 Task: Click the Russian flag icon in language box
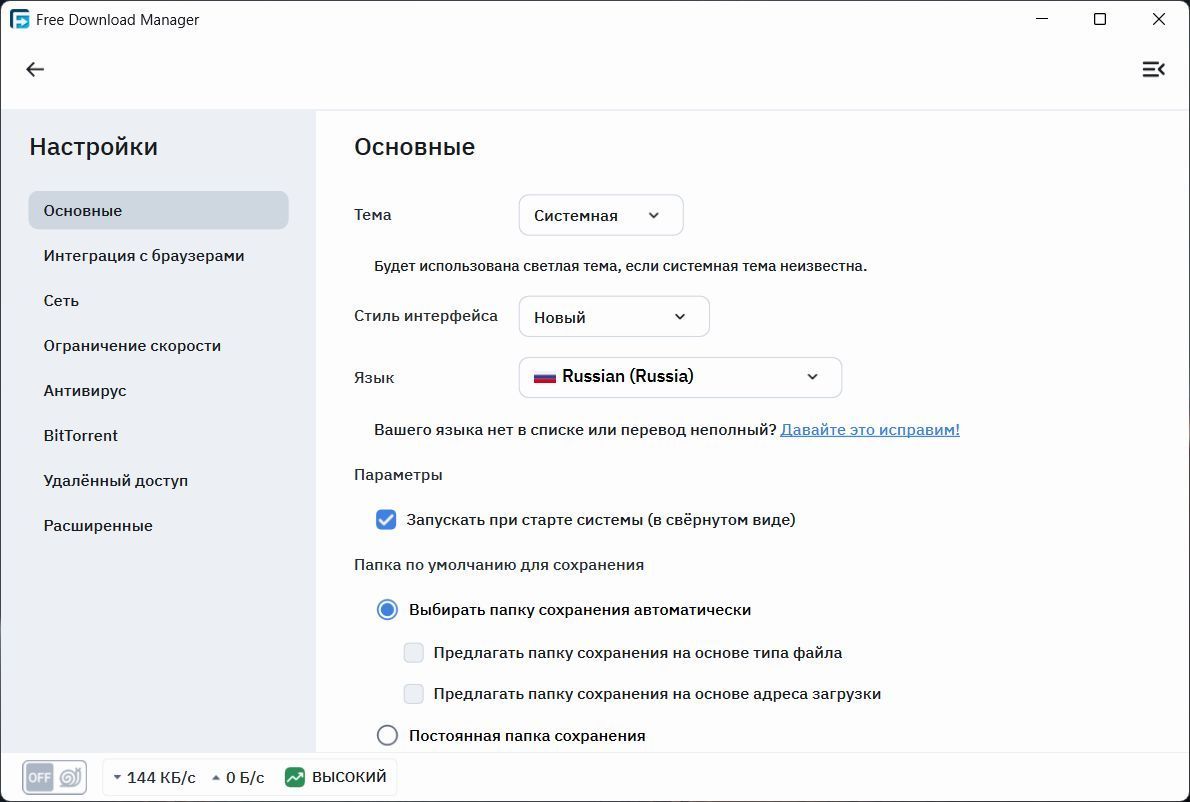(x=545, y=377)
